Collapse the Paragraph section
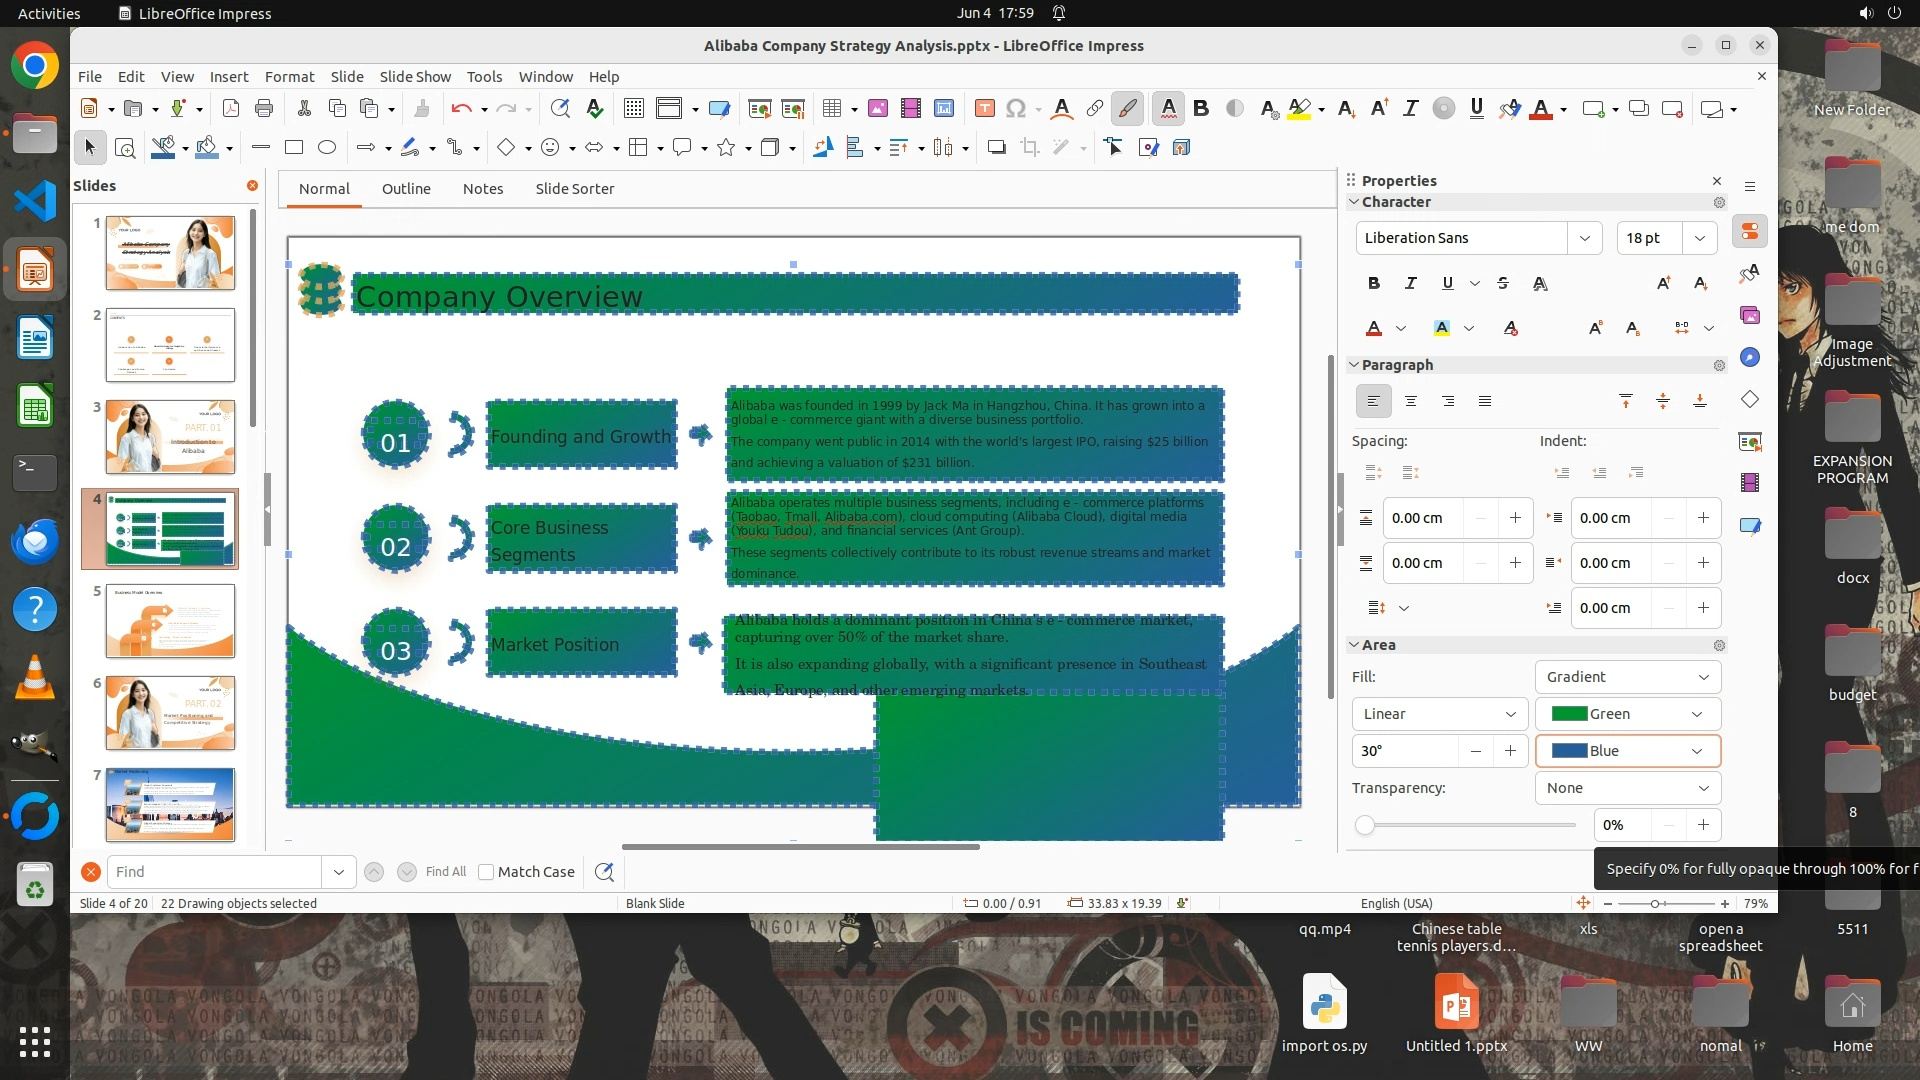1920x1080 pixels. (x=1355, y=365)
